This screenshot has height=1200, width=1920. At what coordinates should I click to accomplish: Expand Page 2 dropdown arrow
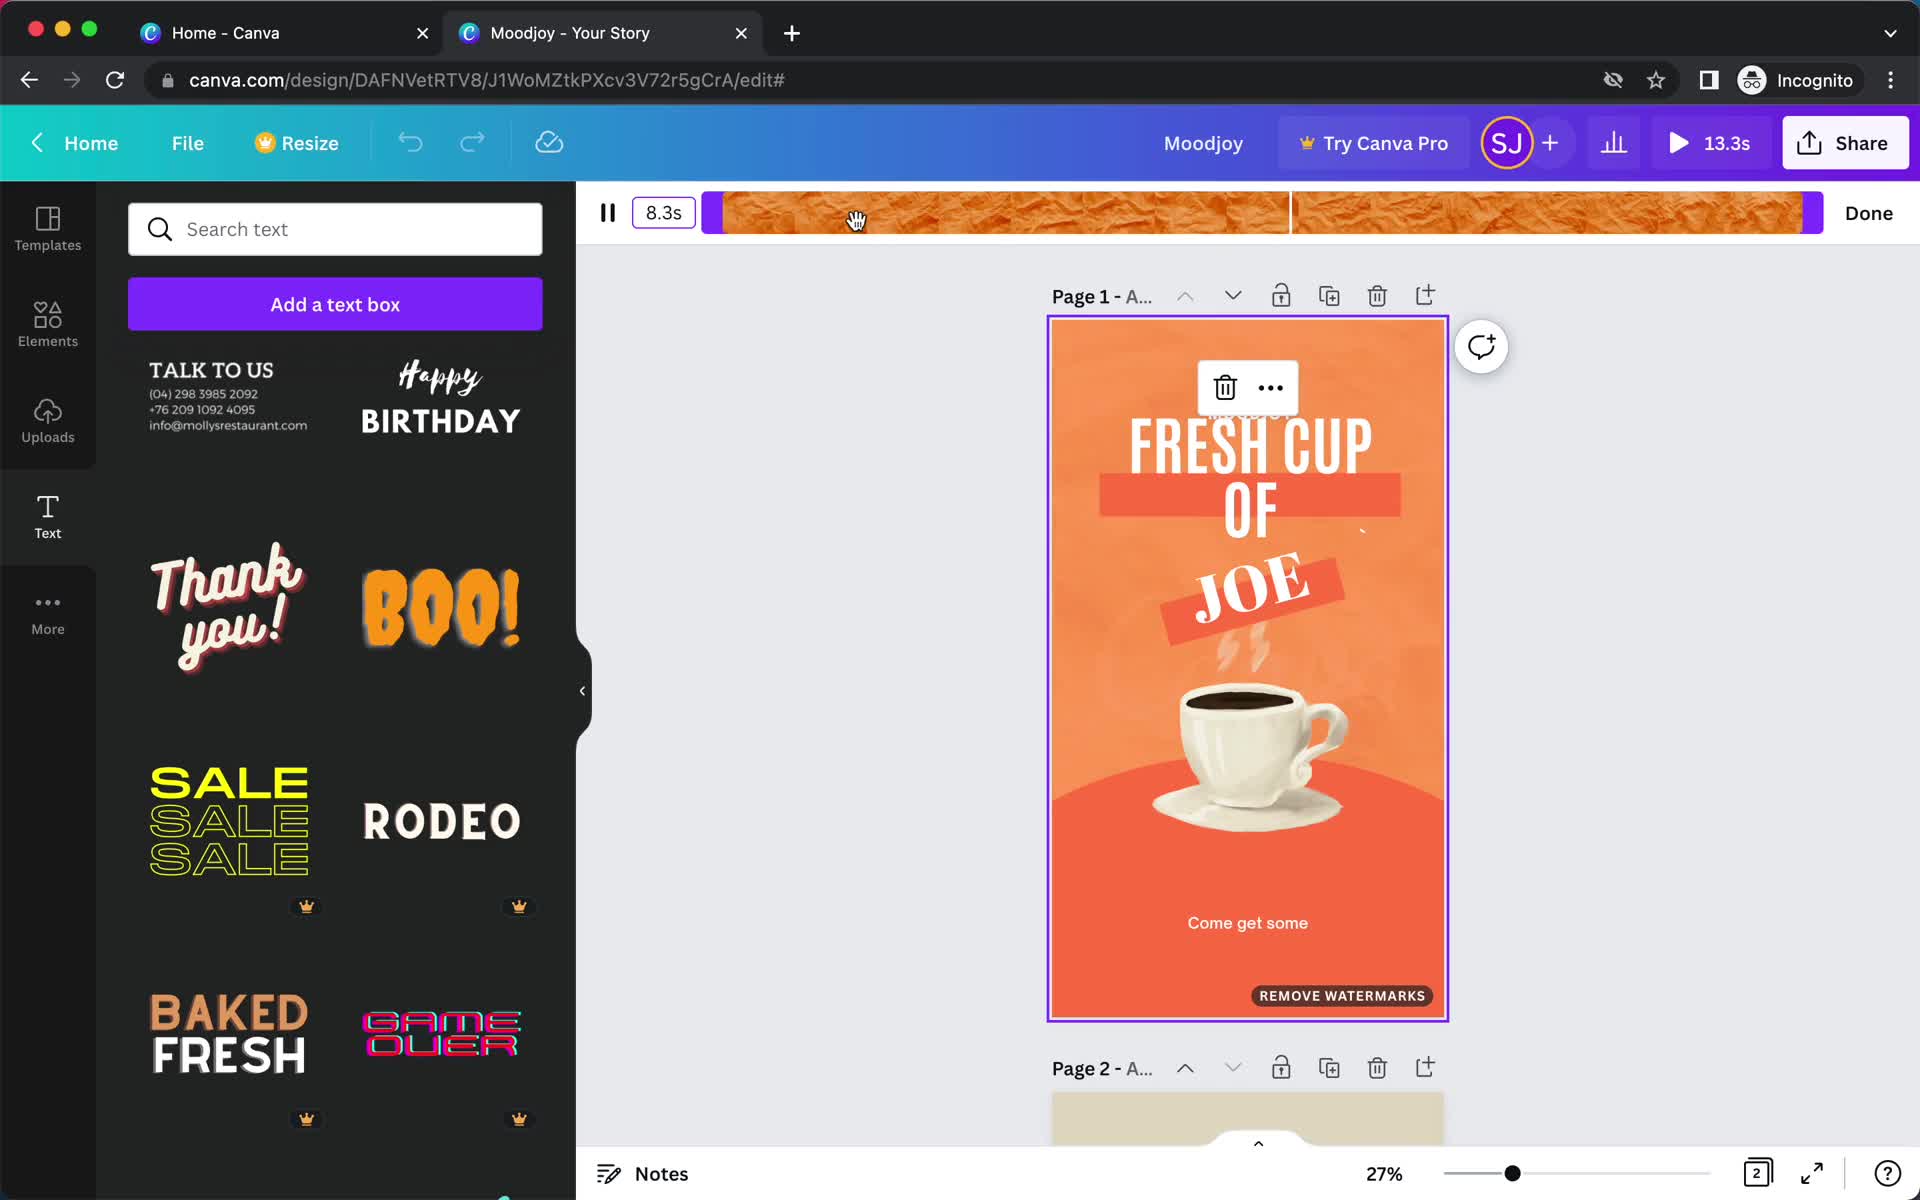(x=1232, y=1067)
